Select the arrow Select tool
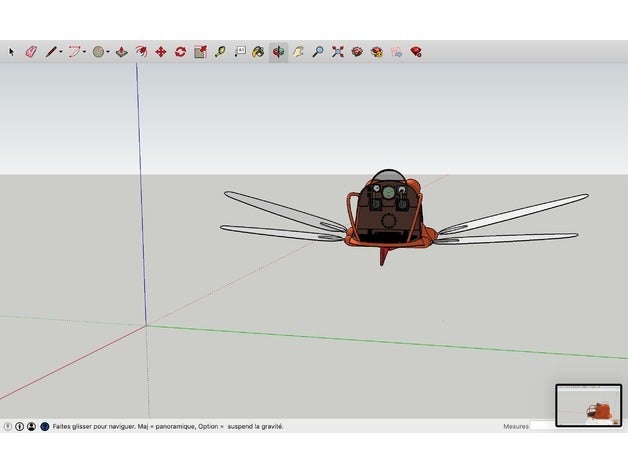The height and width of the screenshot is (472, 628). (12, 51)
